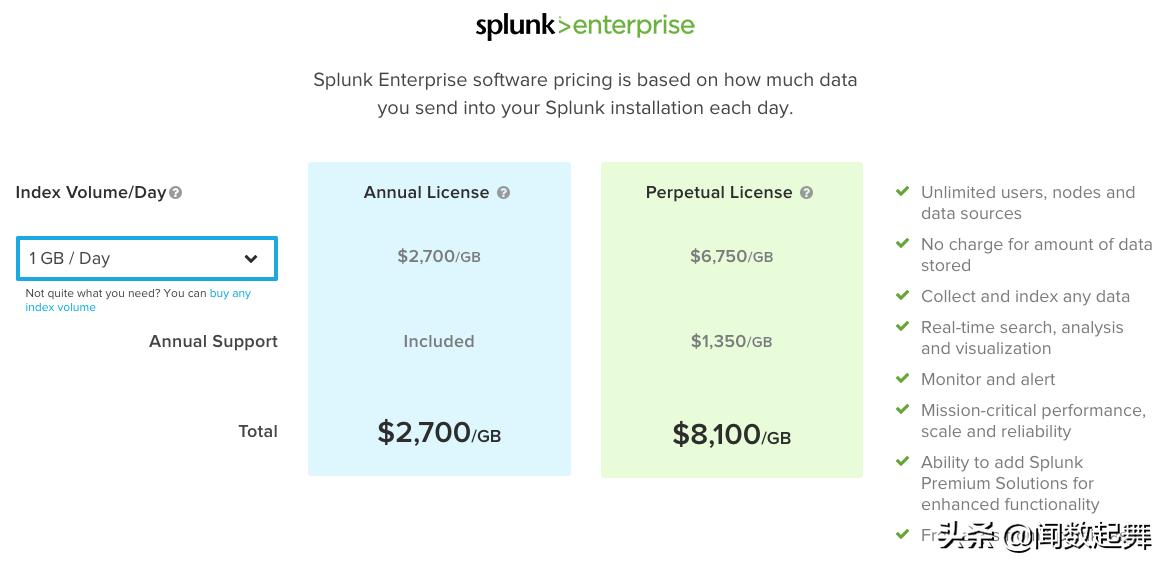This screenshot has height=568, width=1169.
Task: Click the Index Volume/Day label
Action: point(91,192)
